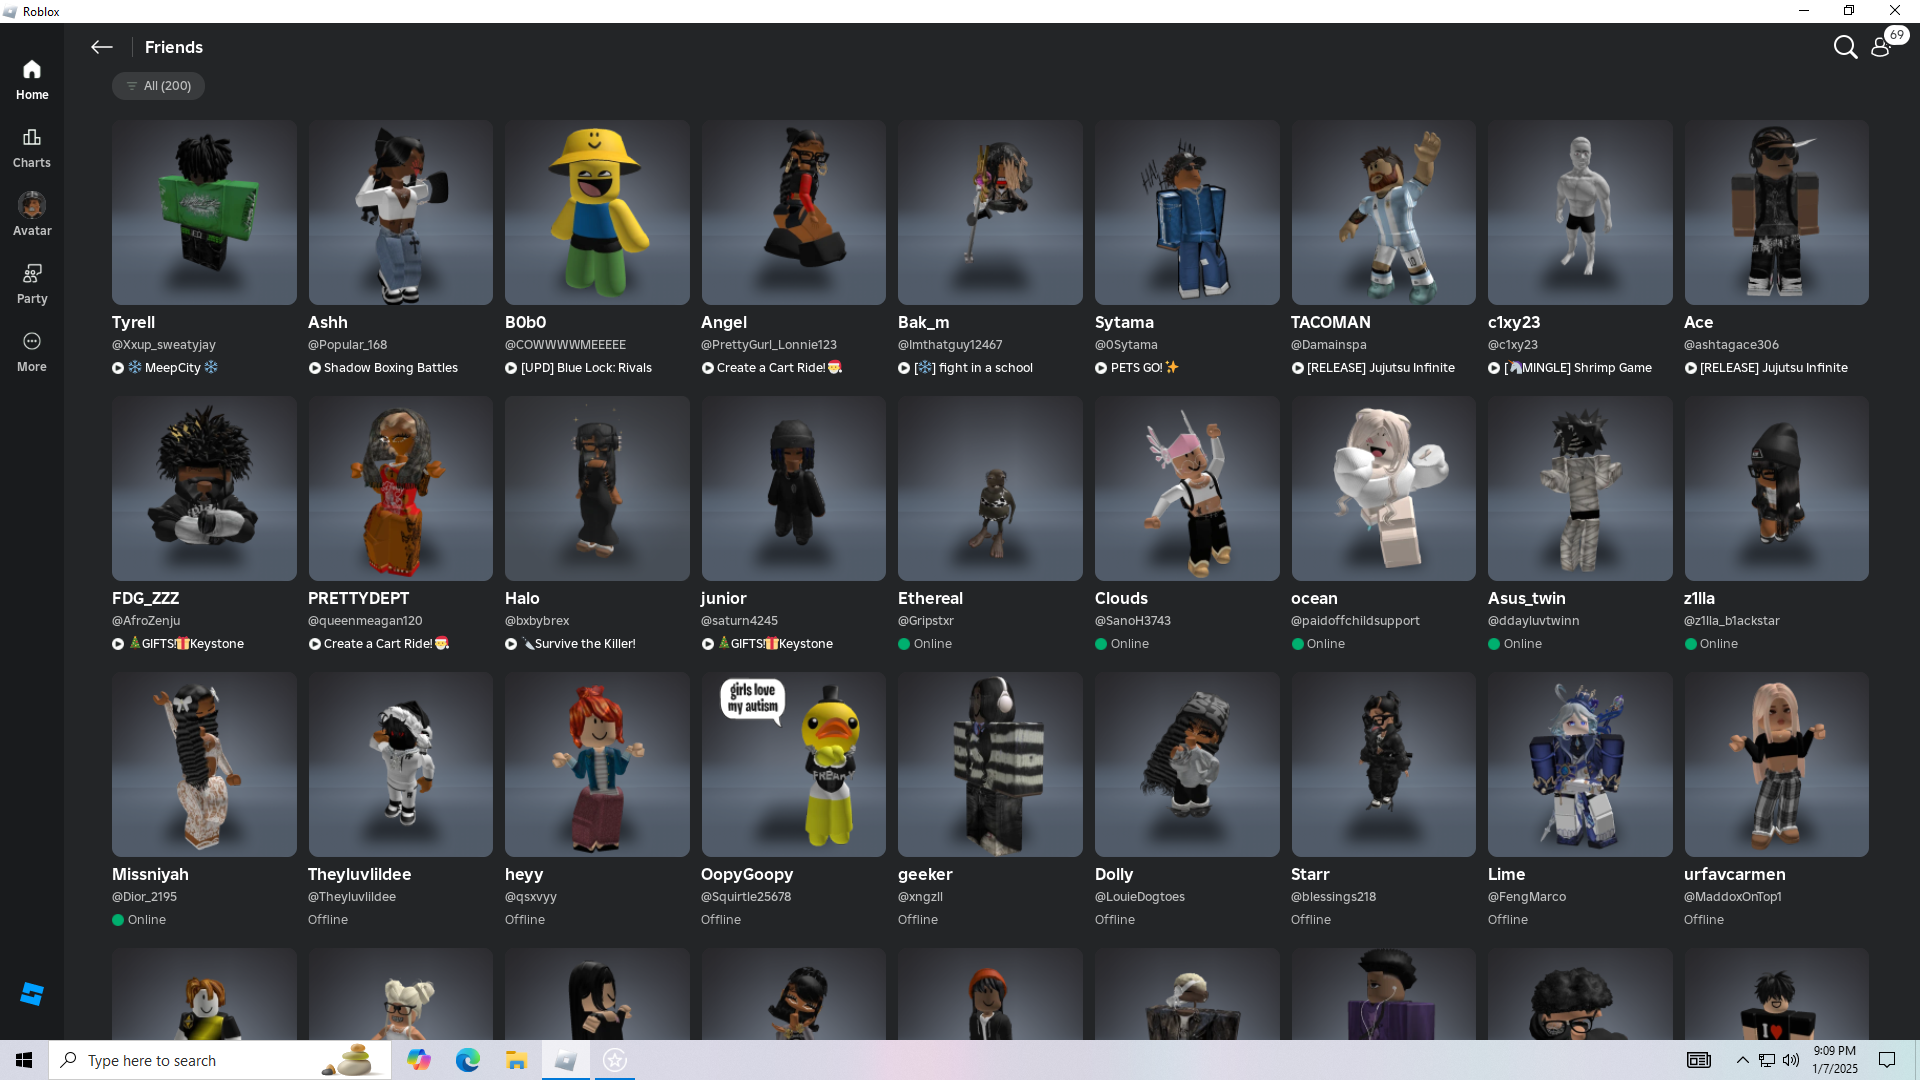Open TACOMAN's friend profile name
Image resolution: width=1920 pixels, height=1080 pixels.
(1330, 322)
